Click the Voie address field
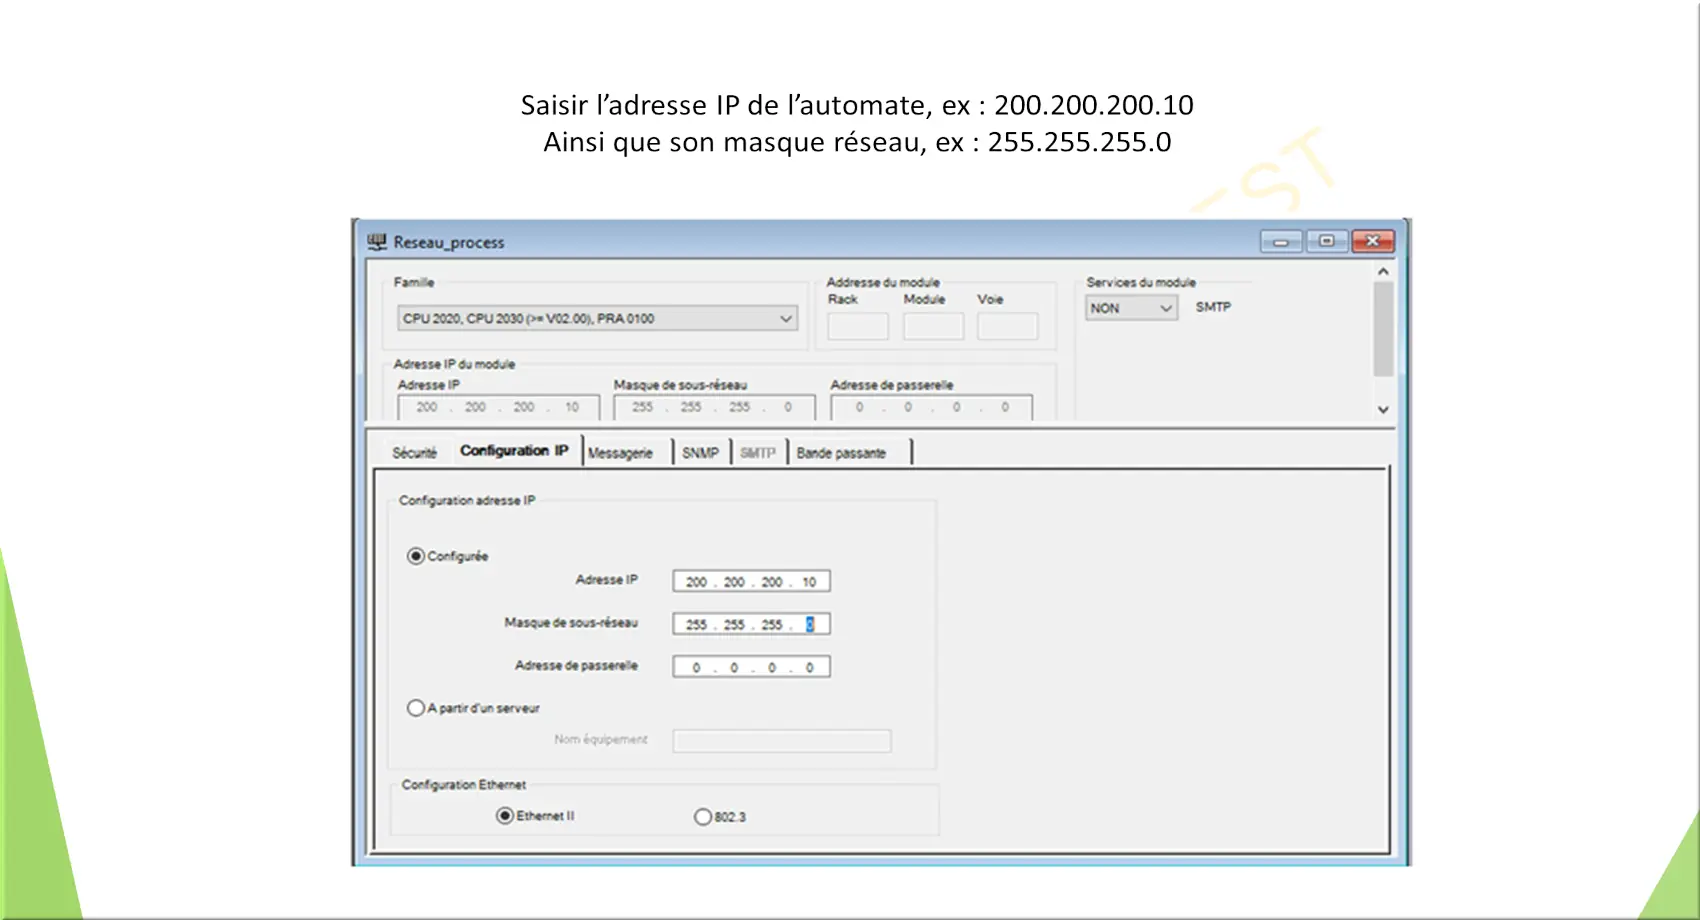 [x=1007, y=326]
